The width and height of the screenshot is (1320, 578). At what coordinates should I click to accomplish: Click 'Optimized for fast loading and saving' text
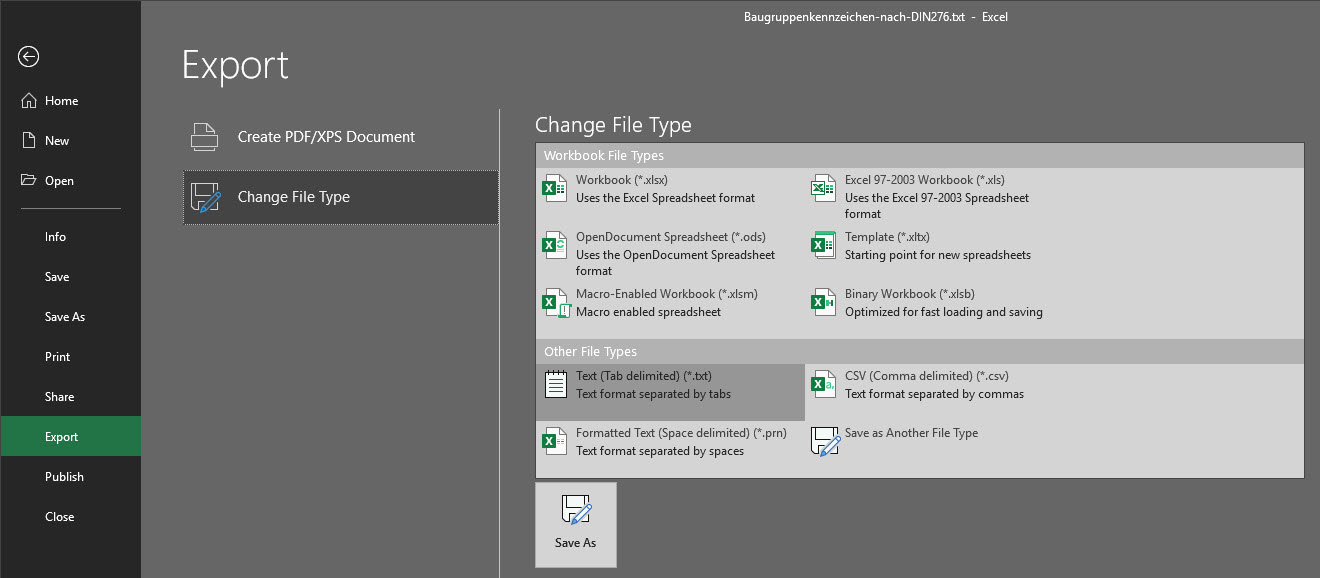[943, 312]
